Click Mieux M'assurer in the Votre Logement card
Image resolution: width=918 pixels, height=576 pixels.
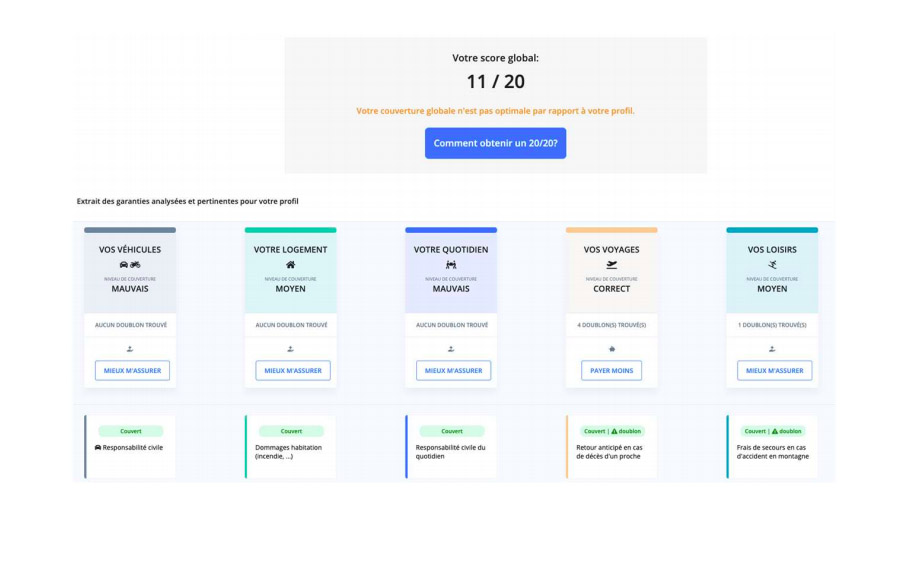point(293,370)
